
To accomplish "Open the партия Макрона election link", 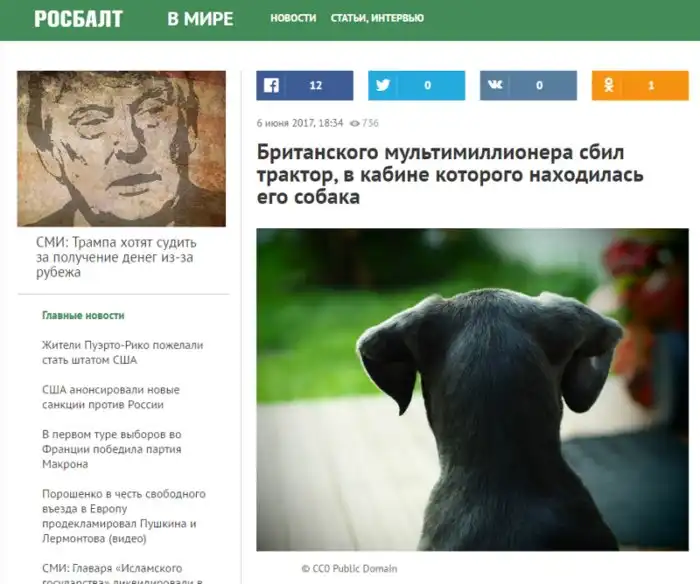I will [112, 449].
